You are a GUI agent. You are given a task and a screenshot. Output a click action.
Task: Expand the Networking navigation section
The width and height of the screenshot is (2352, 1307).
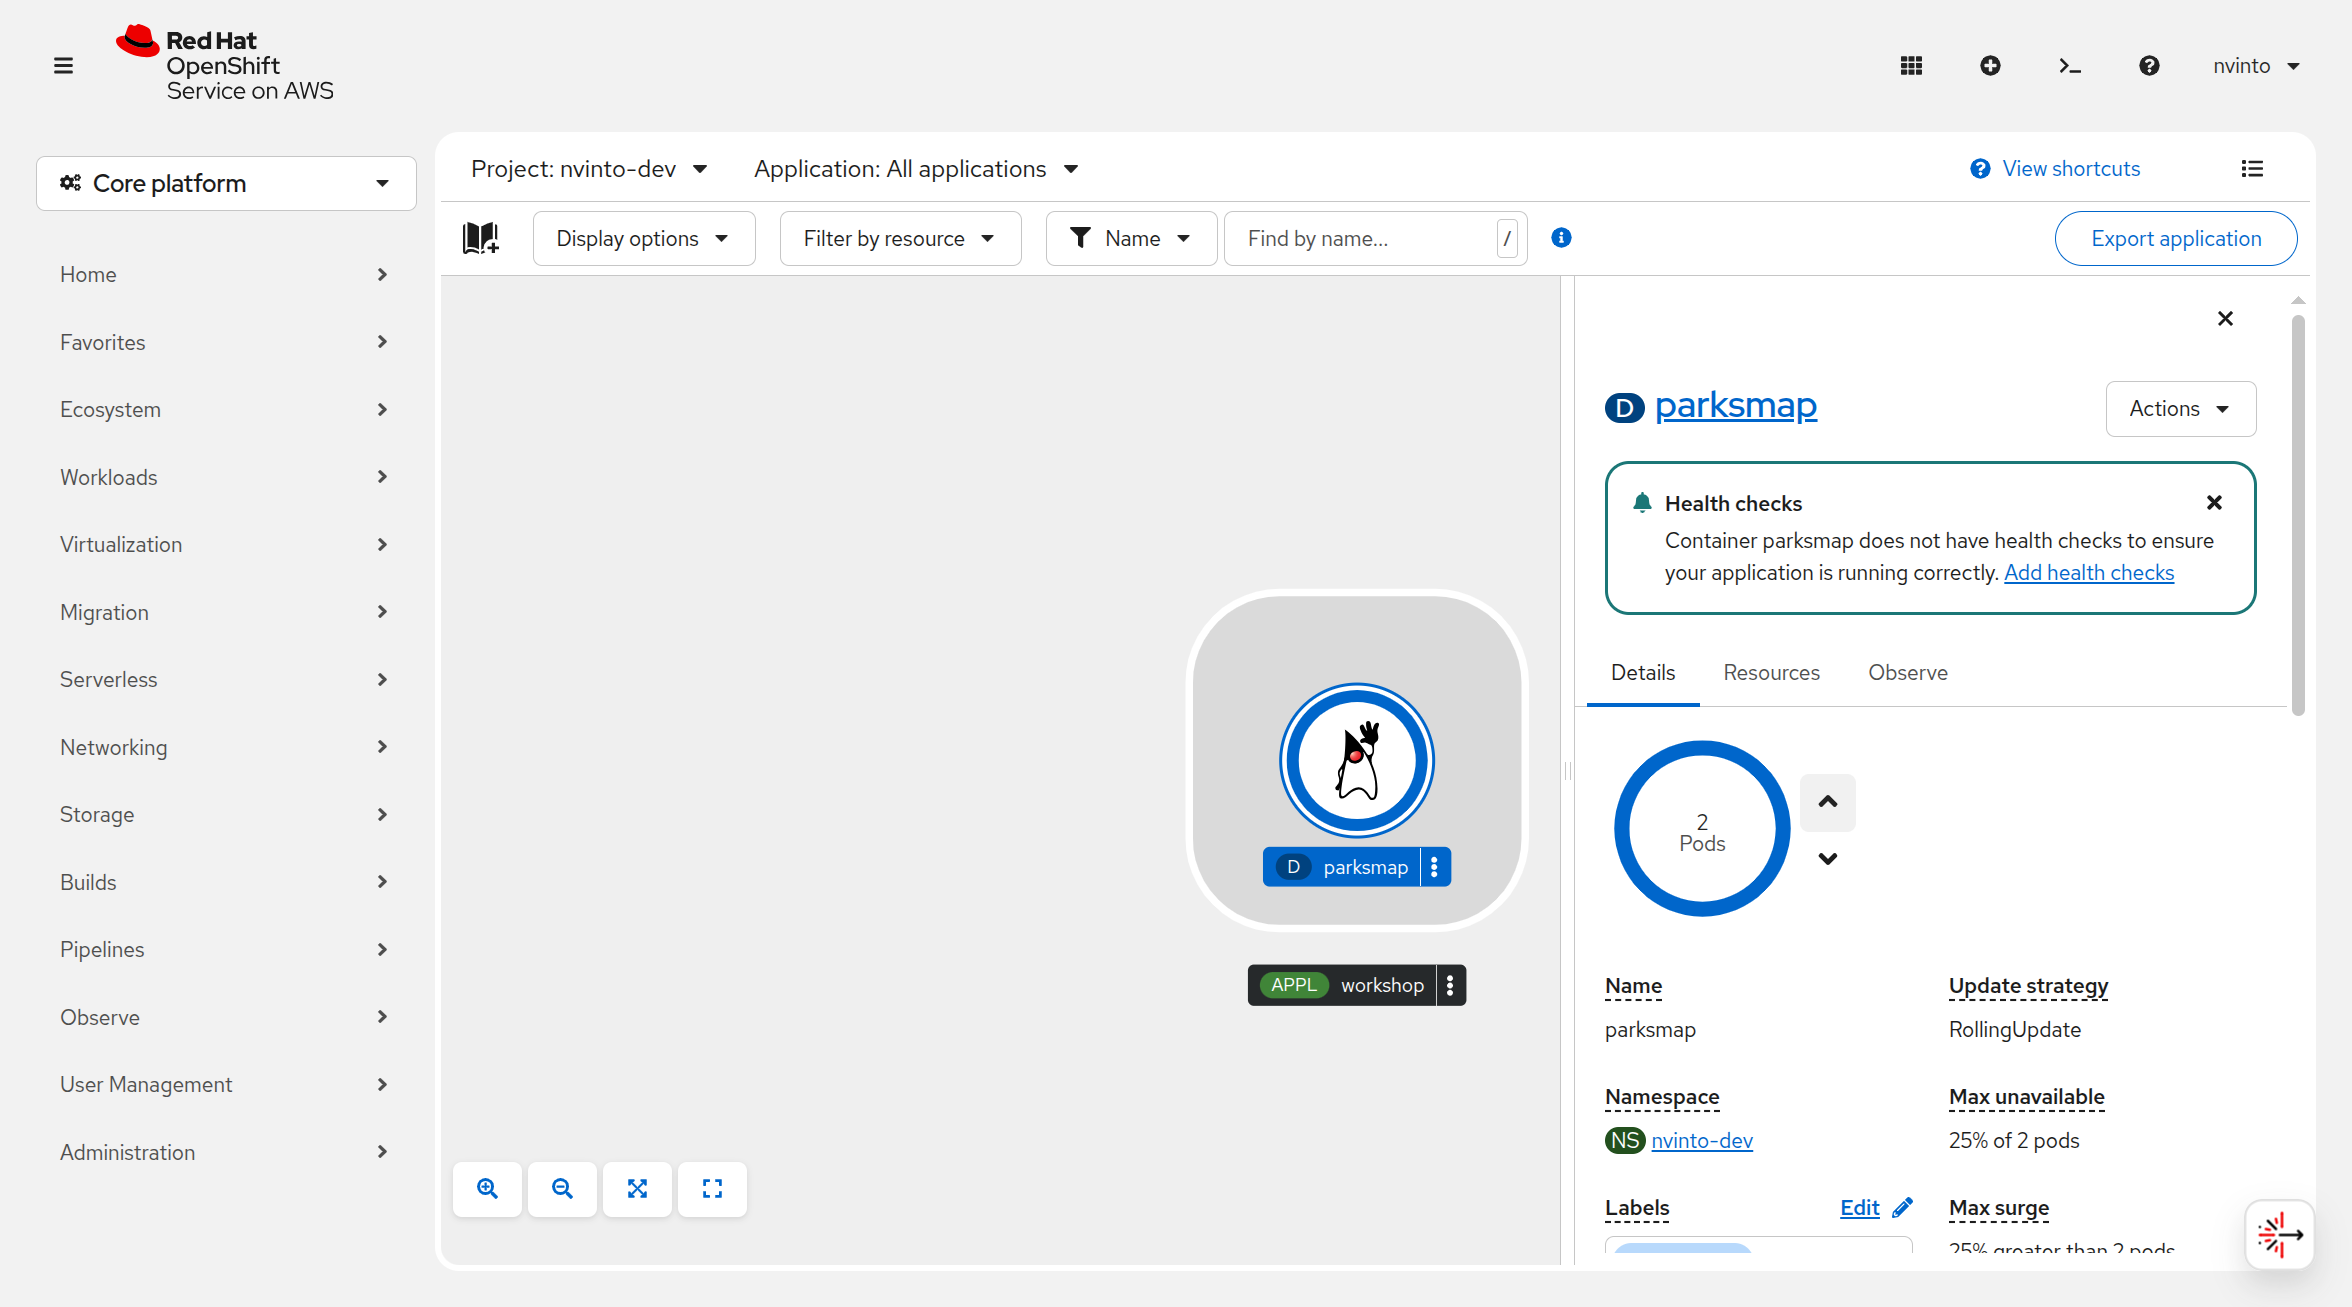coord(225,747)
